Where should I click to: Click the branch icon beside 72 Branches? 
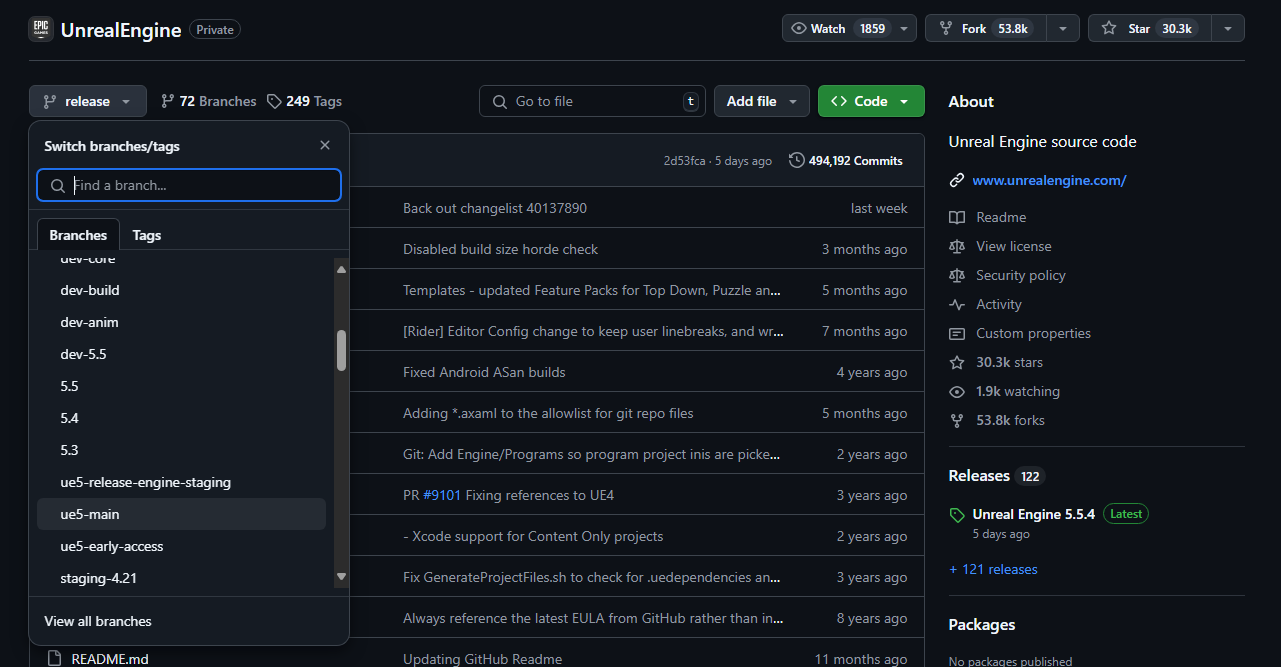click(x=168, y=101)
